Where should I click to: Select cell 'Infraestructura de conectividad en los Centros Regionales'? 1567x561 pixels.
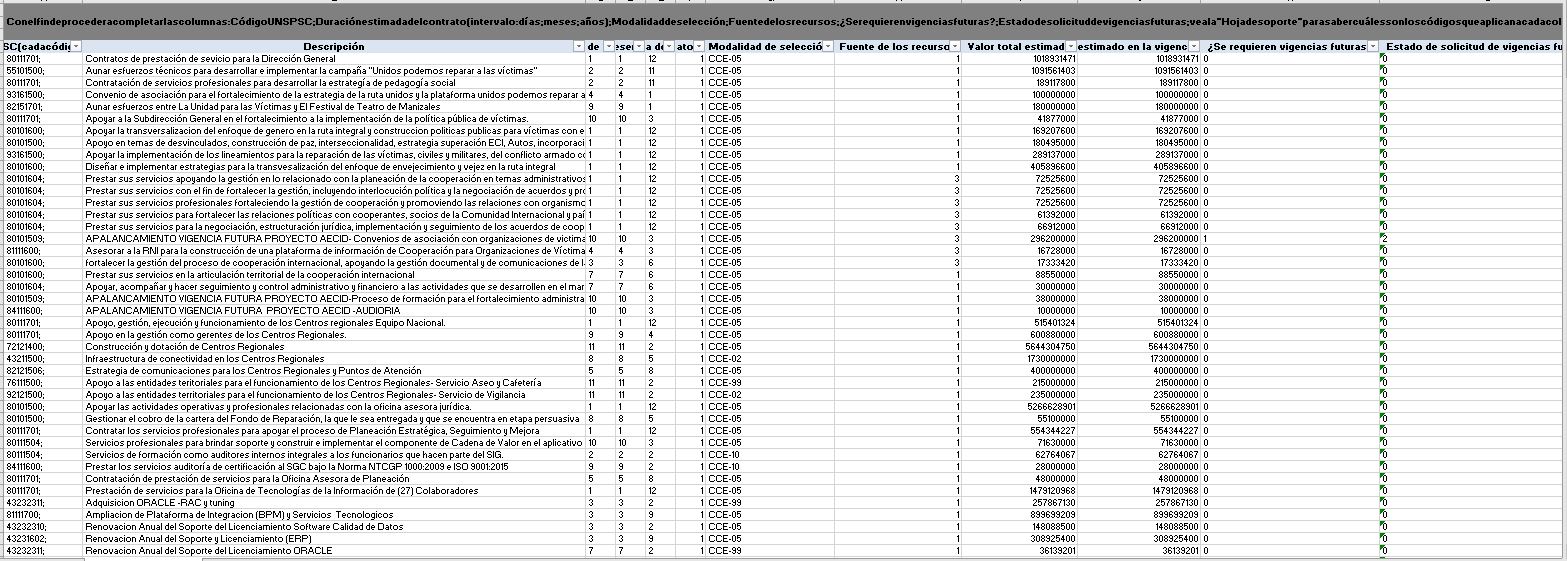point(335,359)
